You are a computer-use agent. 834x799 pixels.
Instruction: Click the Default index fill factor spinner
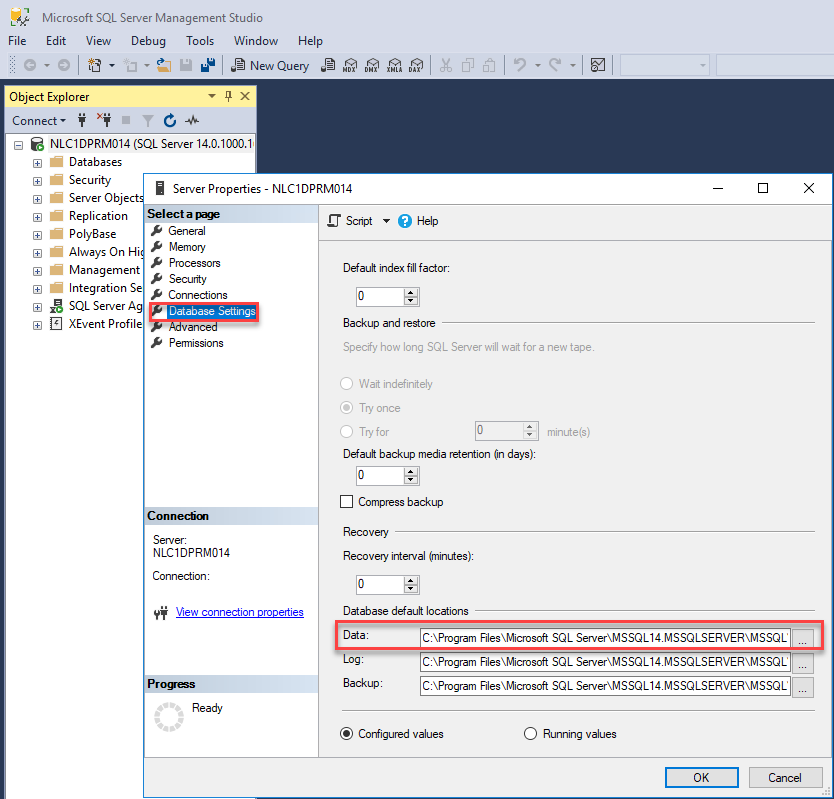(x=410, y=296)
